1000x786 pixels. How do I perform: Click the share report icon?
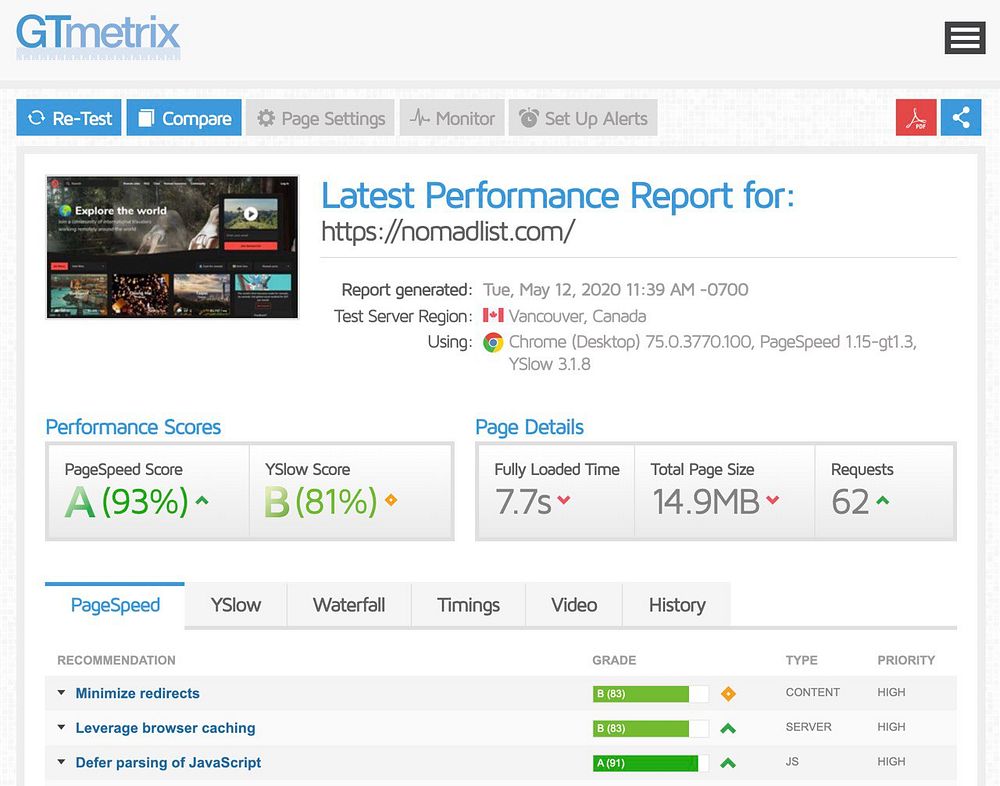coord(960,117)
